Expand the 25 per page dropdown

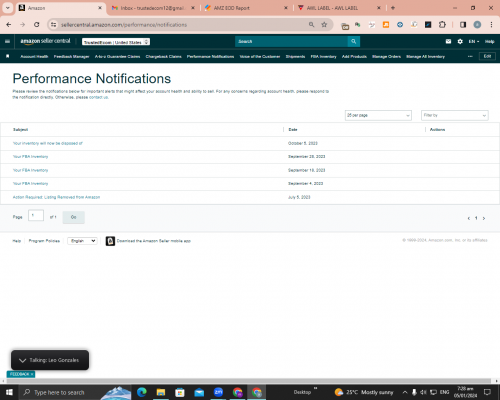[378, 115]
